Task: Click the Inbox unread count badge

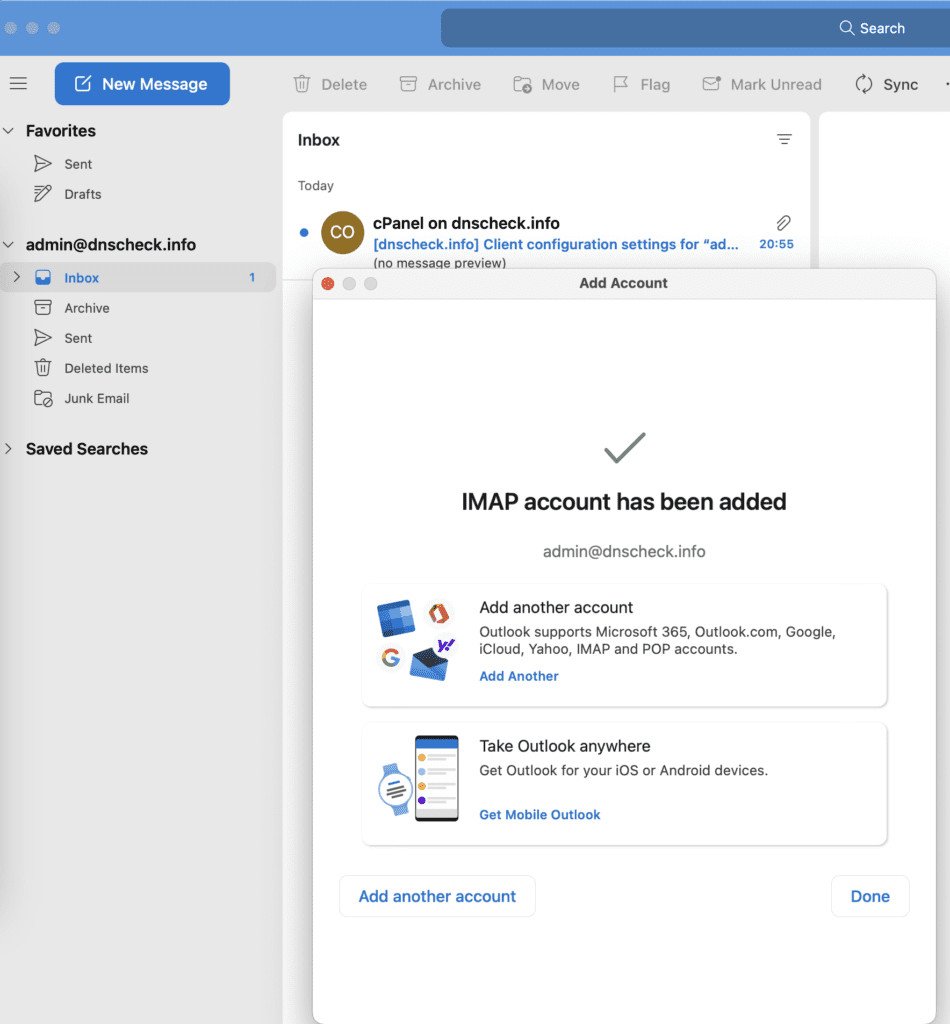Action: 252,278
